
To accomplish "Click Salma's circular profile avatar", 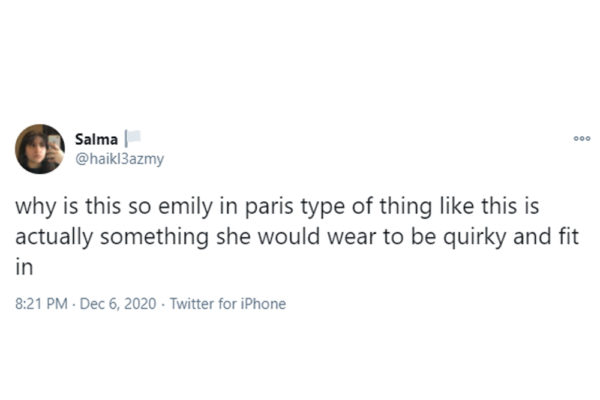I will [40, 149].
